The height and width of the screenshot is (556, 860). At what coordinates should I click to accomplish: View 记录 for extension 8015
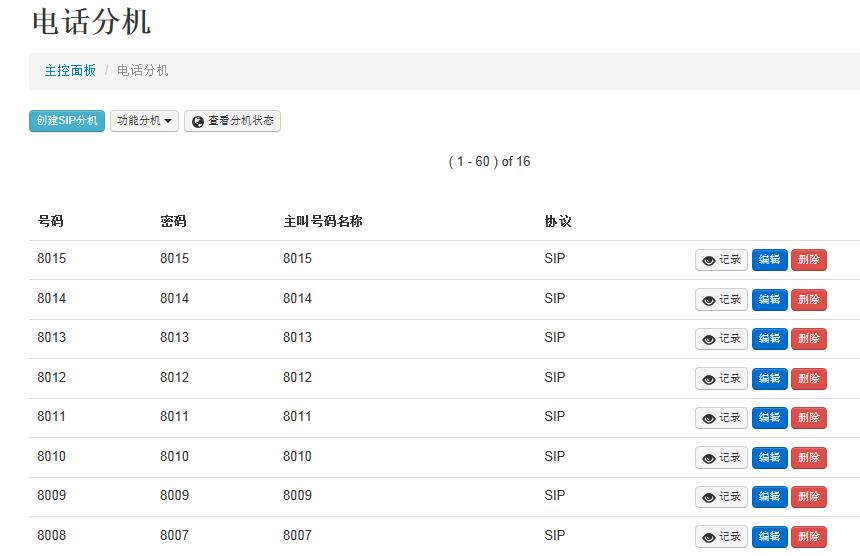coord(721,260)
